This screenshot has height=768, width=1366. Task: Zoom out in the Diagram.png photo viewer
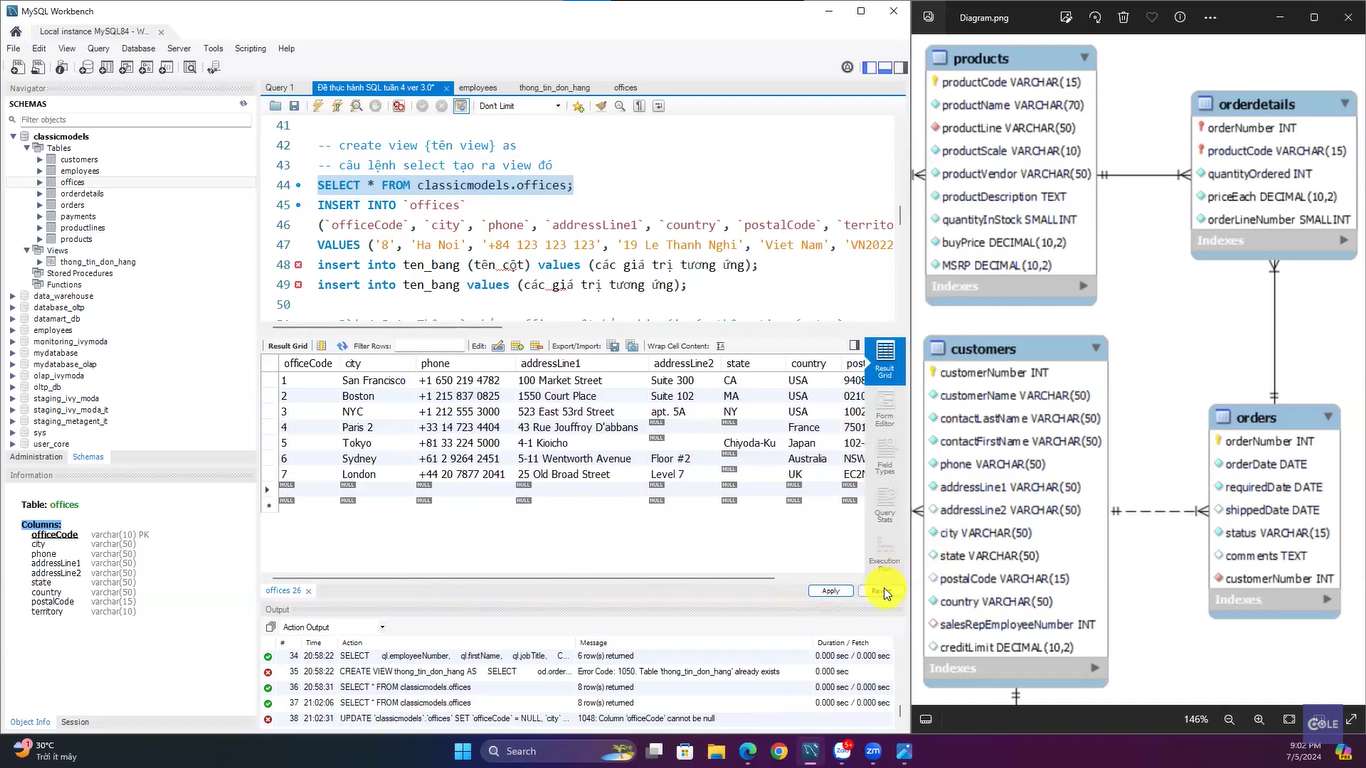pyautogui.click(x=1229, y=719)
